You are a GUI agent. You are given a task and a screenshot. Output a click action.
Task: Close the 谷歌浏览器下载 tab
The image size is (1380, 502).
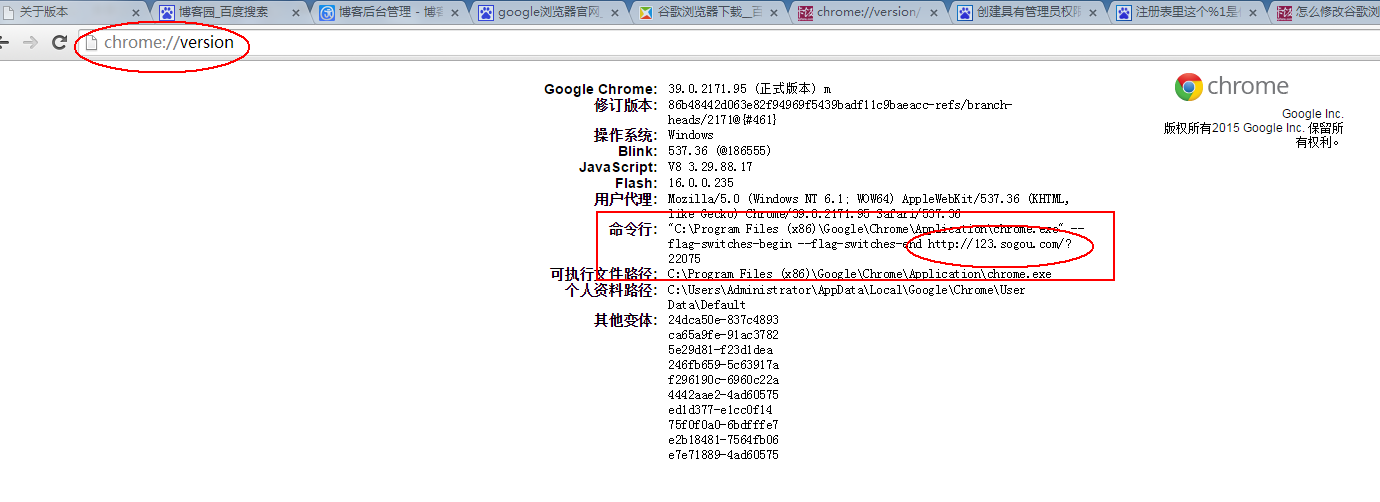(x=775, y=14)
